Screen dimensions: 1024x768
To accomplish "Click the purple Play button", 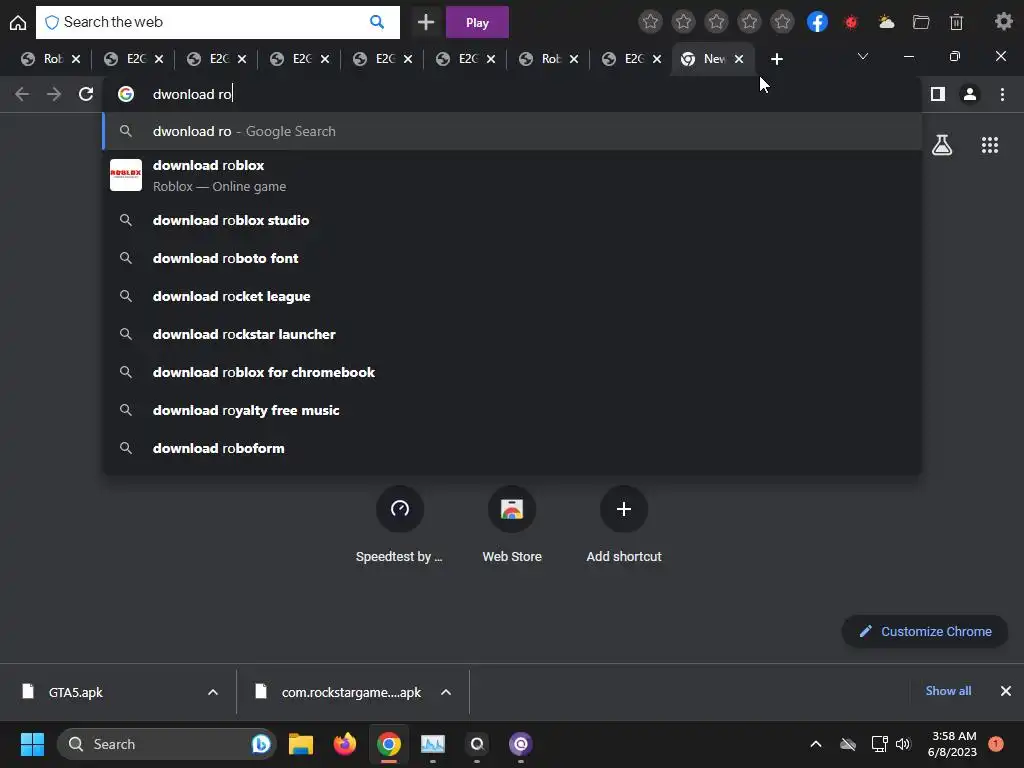I will coord(477,22).
